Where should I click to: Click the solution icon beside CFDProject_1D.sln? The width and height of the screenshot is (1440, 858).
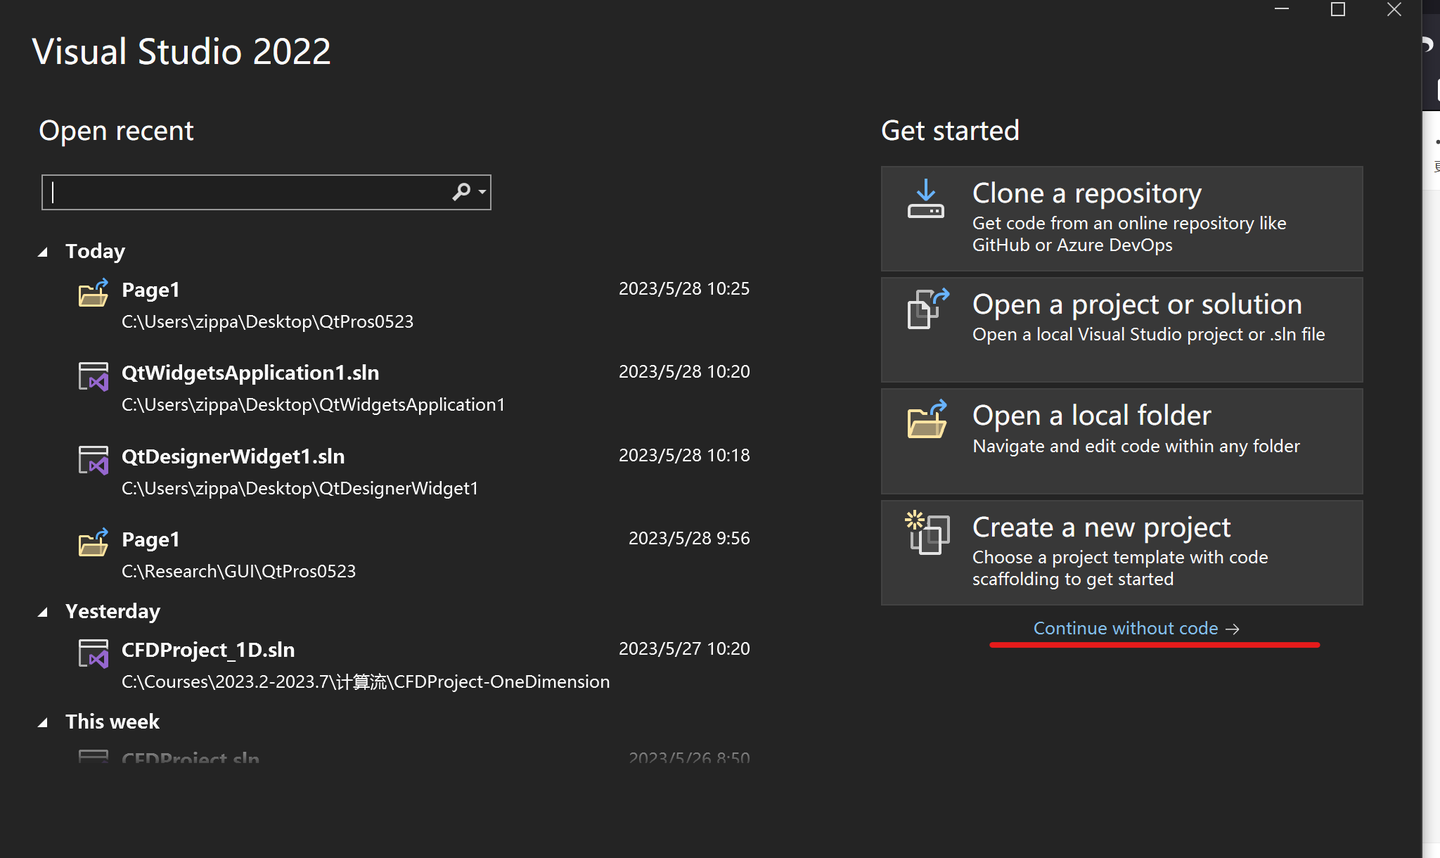click(x=92, y=653)
